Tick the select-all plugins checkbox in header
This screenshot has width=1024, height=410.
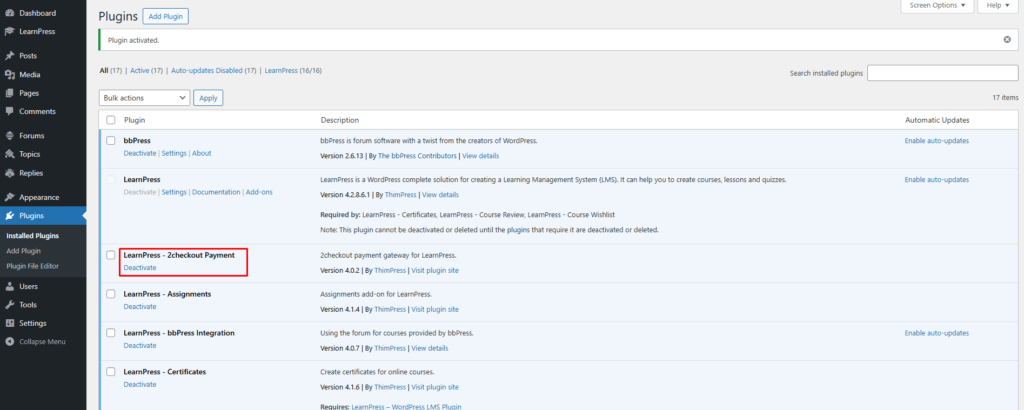click(110, 120)
